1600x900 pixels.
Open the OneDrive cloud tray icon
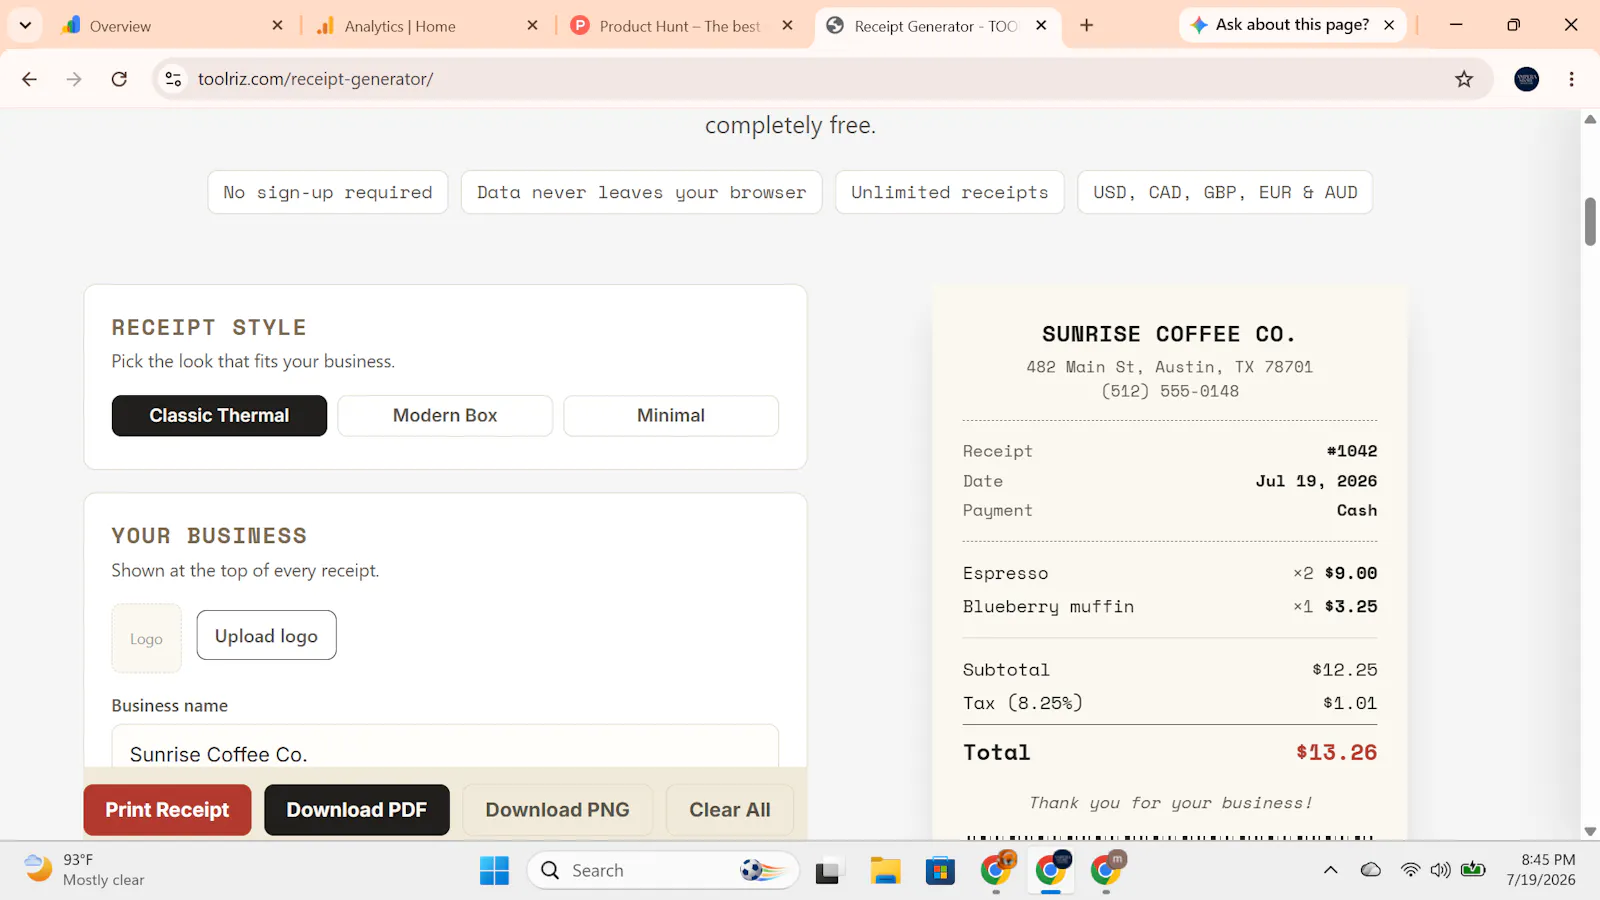[1371, 870]
